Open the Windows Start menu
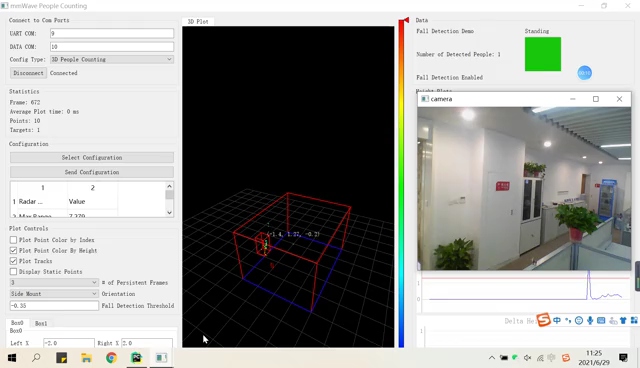Screen dimensions: 640x368 click(12, 358)
